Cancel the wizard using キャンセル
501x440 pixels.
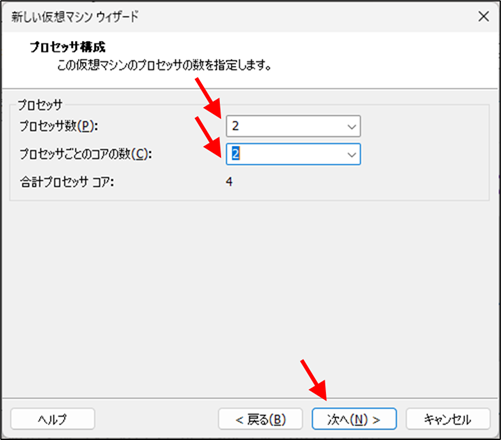tap(448, 419)
